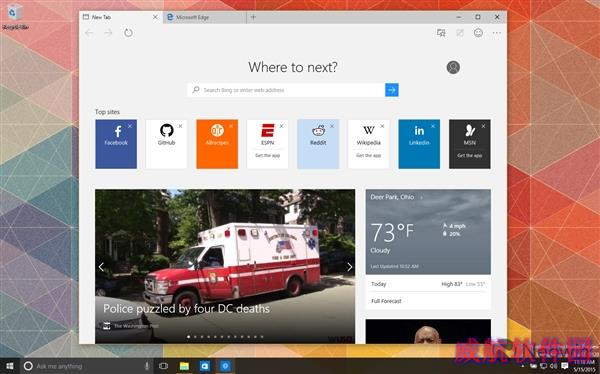The image size is (600, 374).
Task: Send feedback via smiley face icon
Action: click(x=478, y=33)
